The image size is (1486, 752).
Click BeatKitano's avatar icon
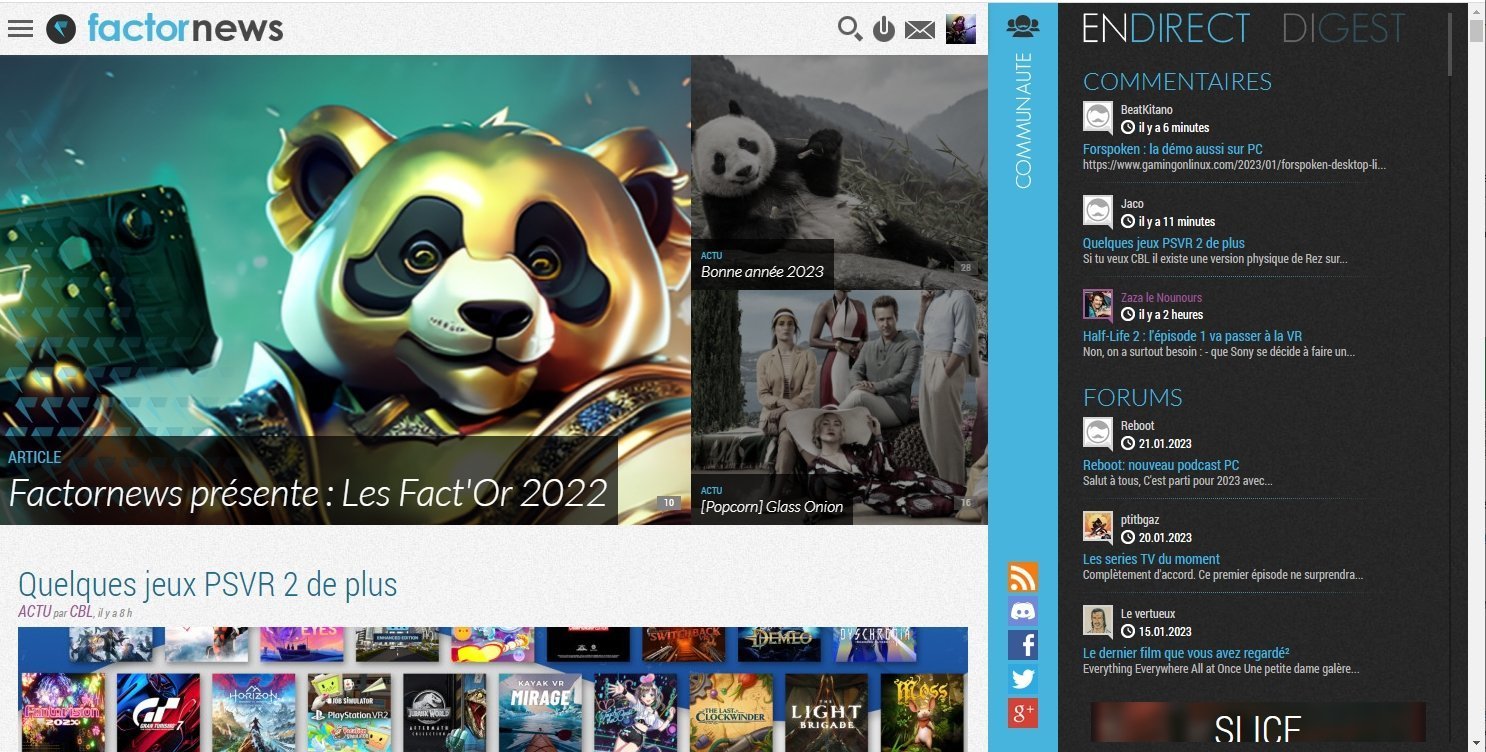coord(1098,118)
